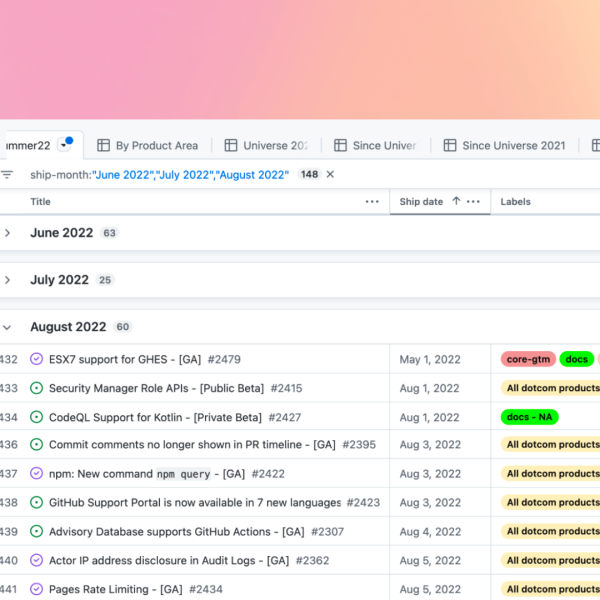Click status icon for ESX7 support for GHES
This screenshot has width=600, height=600.
click(36, 359)
